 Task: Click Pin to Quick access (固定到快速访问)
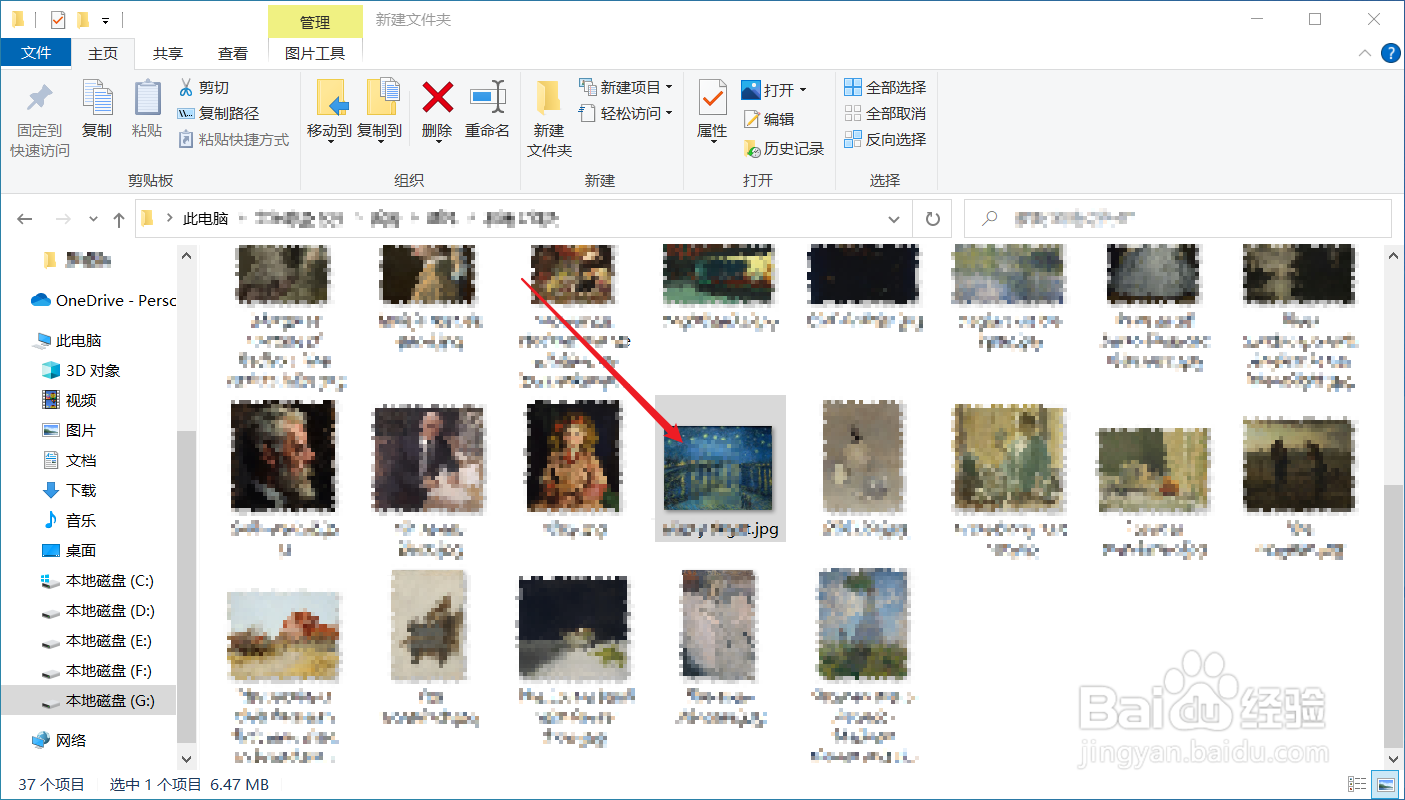[x=40, y=119]
